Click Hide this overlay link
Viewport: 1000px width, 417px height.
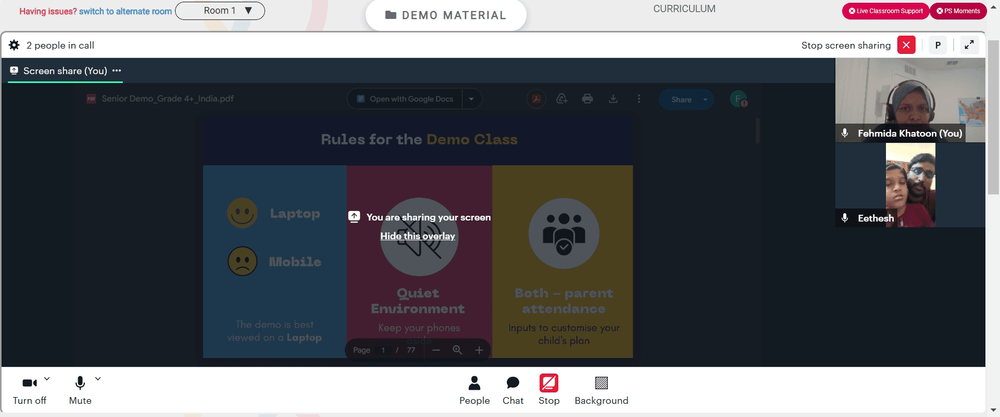click(x=418, y=236)
